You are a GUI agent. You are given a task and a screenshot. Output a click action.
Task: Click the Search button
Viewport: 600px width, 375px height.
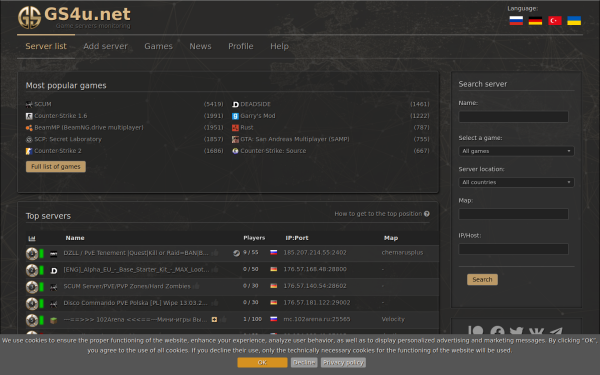(x=482, y=280)
